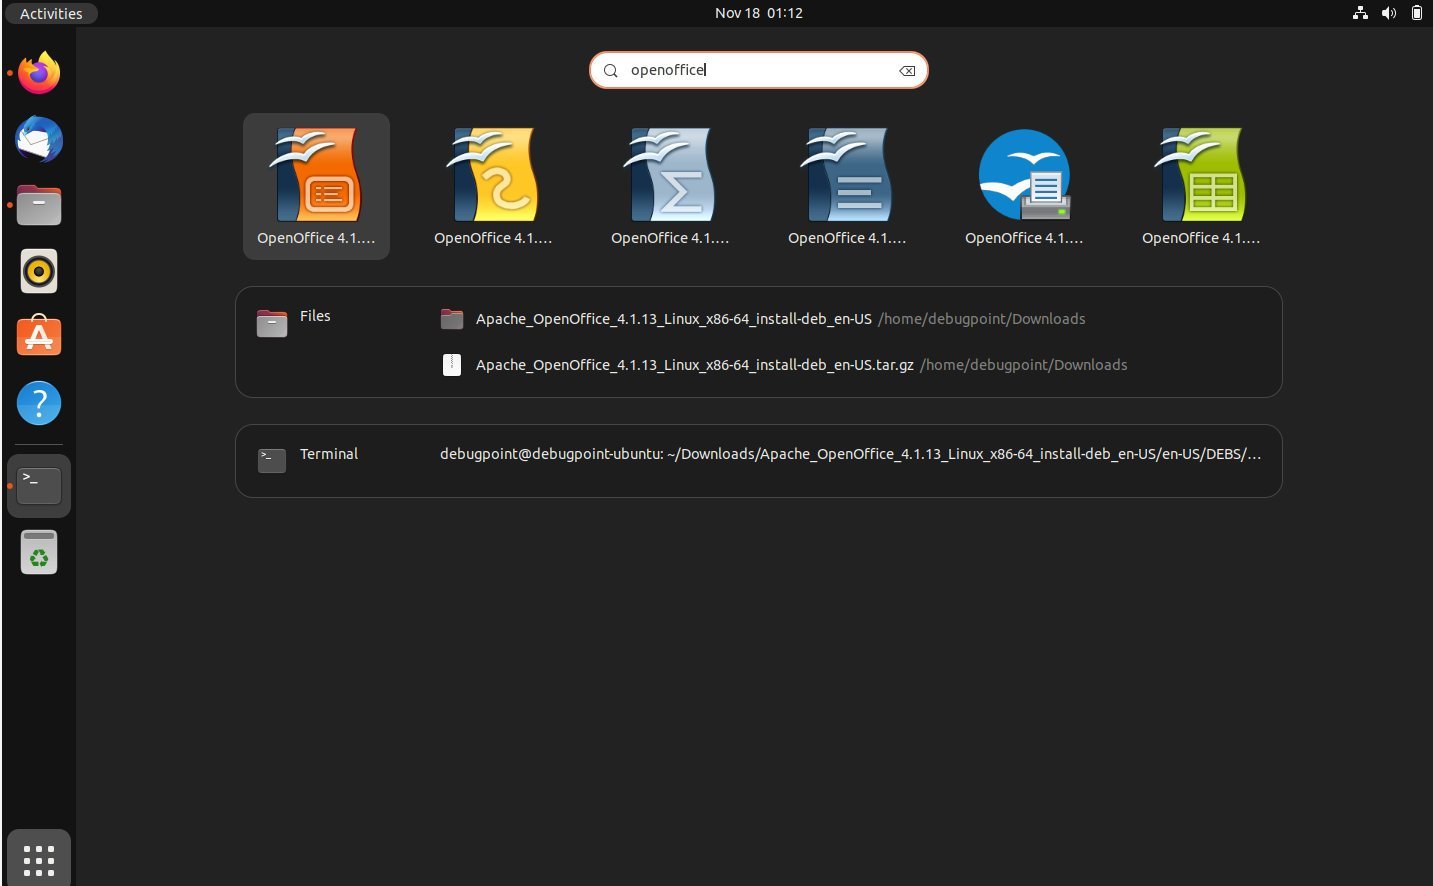Viewport: 1433px width, 886px height.
Task: Click the Terminal provider label
Action: (x=329, y=454)
